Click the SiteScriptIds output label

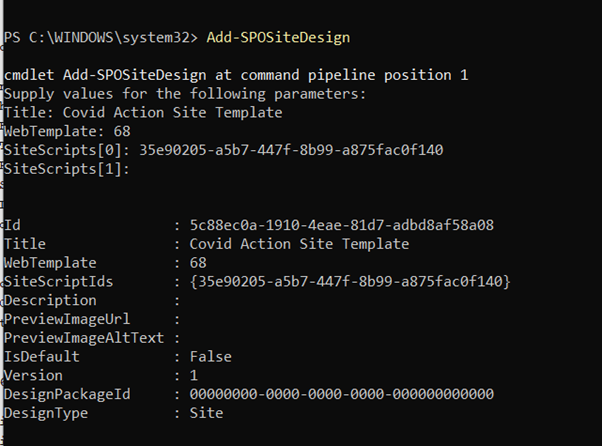click(x=58, y=282)
